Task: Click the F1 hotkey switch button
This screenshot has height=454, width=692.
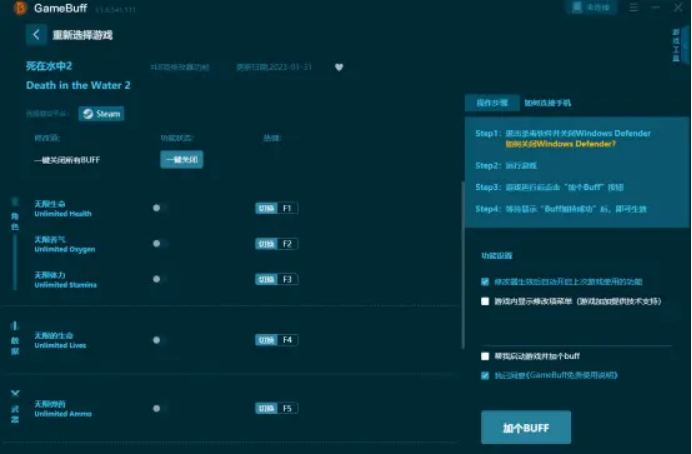Action: (276, 208)
